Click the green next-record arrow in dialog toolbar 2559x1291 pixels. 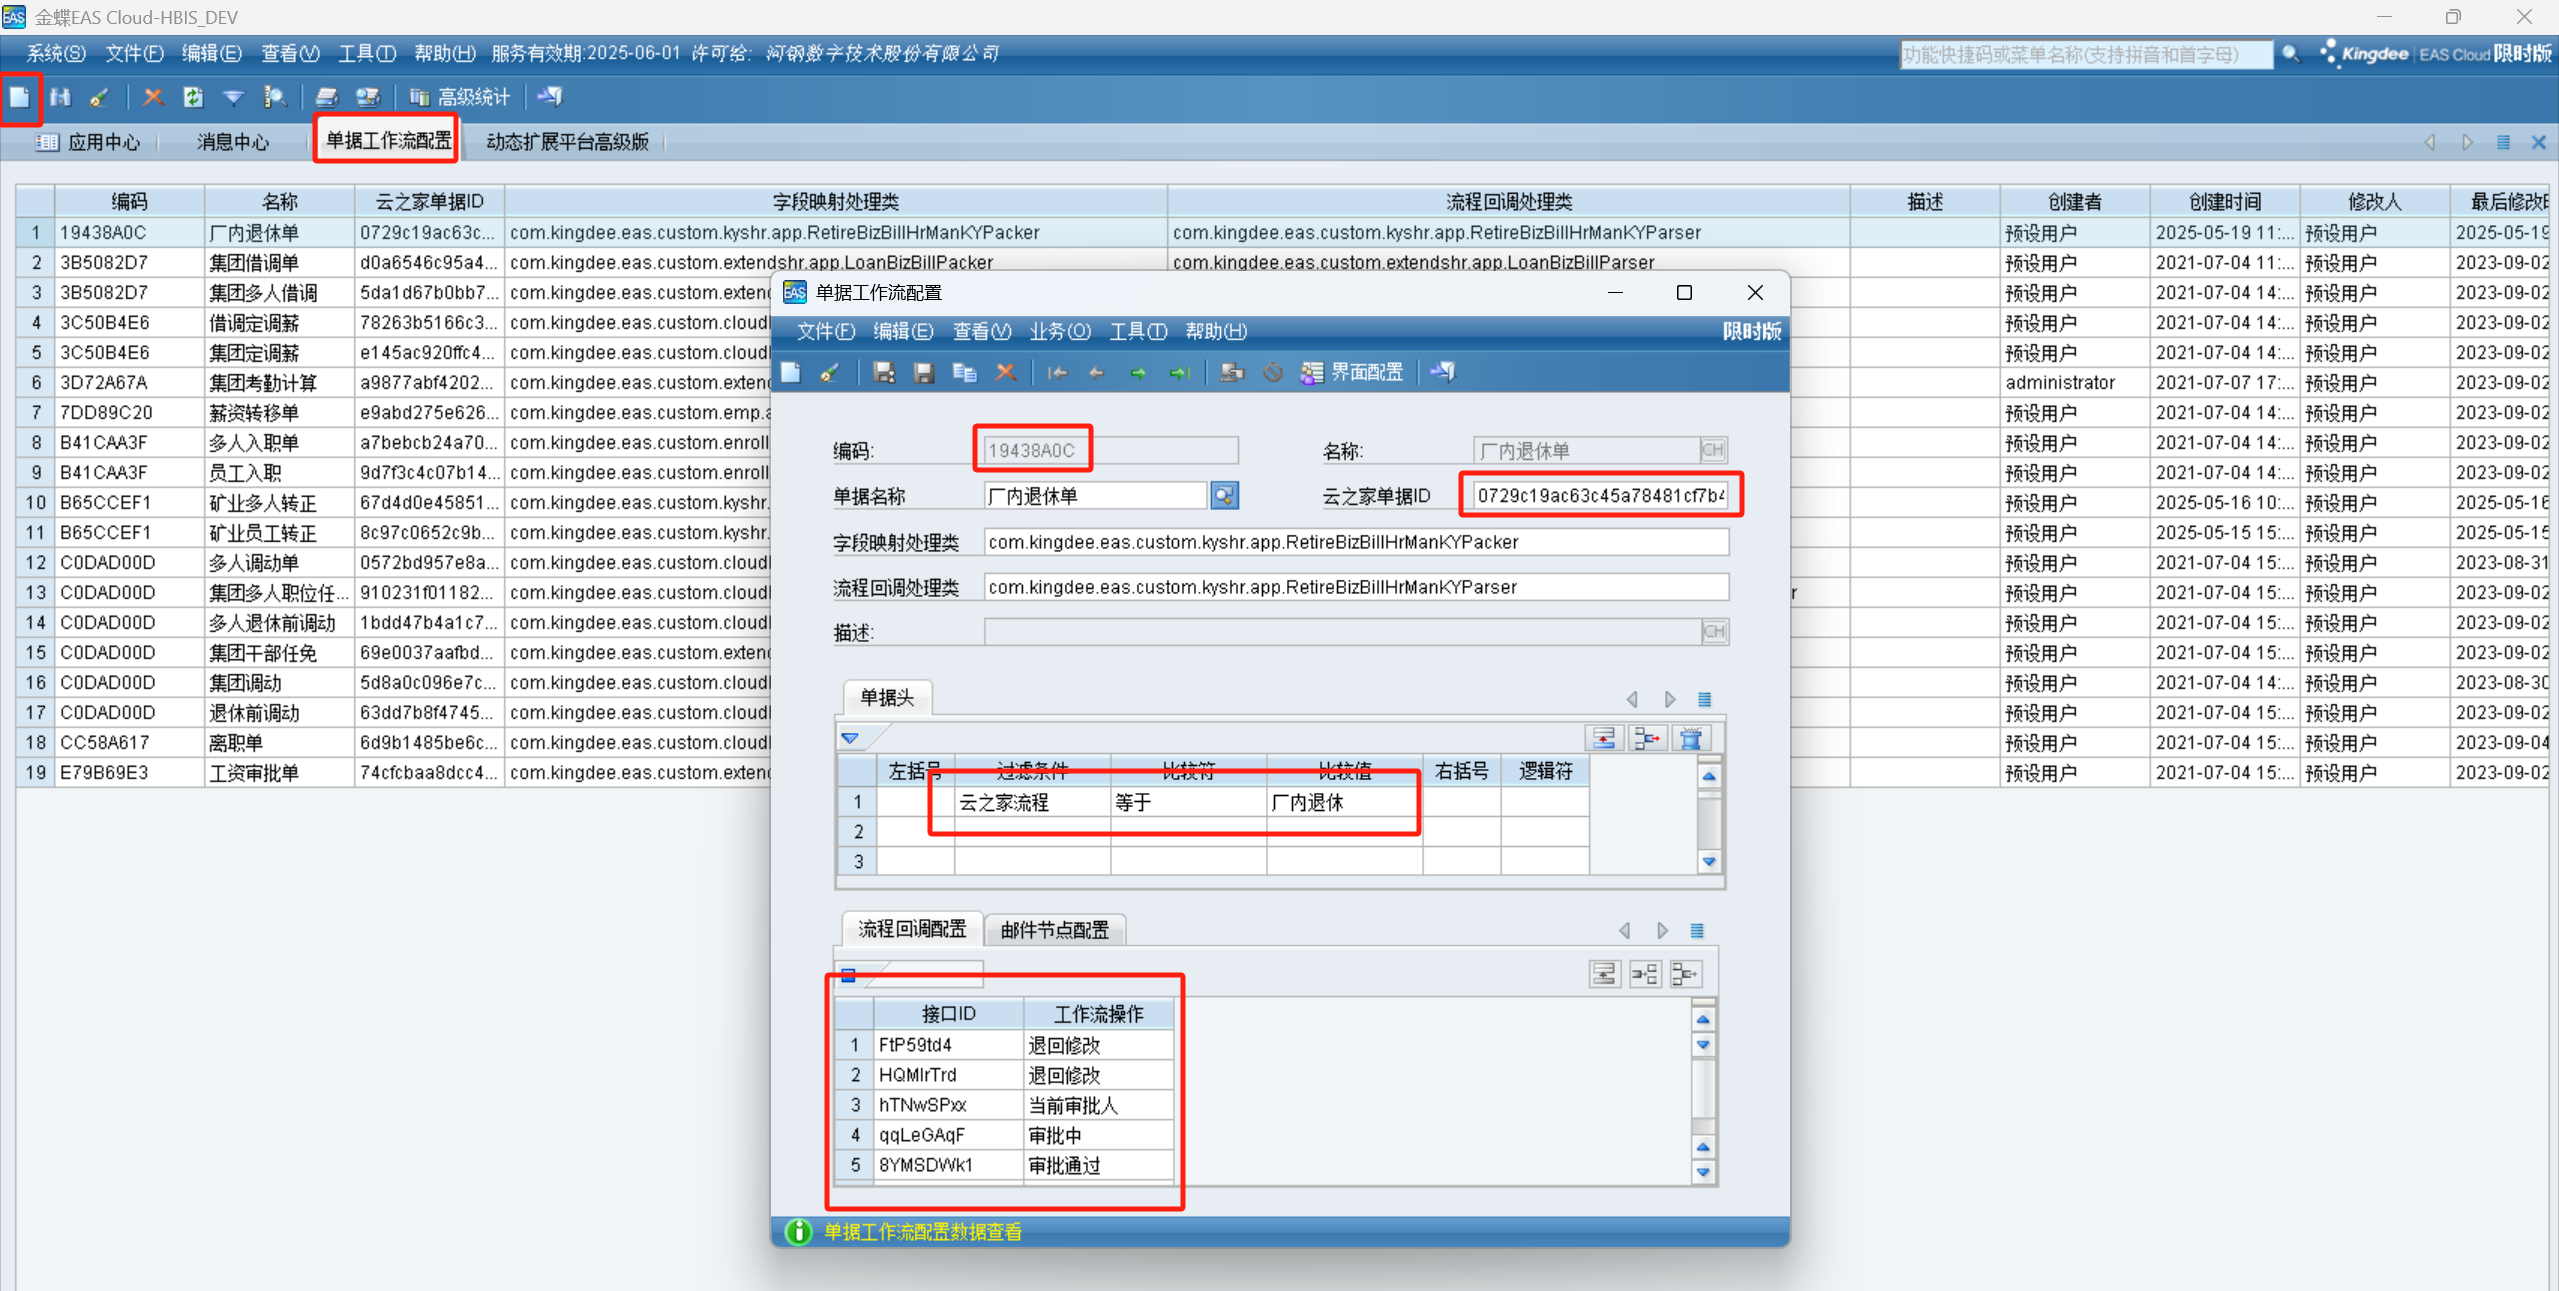pos(1138,373)
